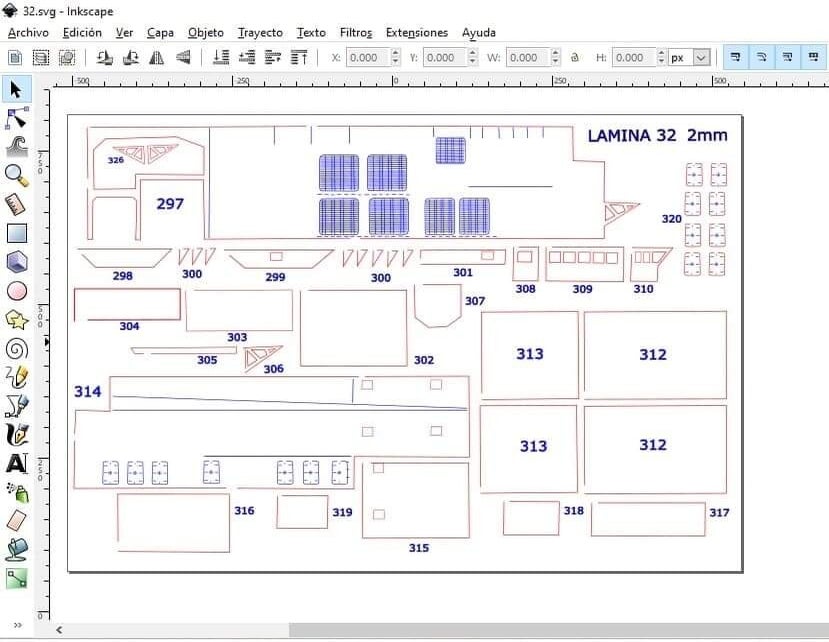Choose the Calligraphy pen tool

16,435
